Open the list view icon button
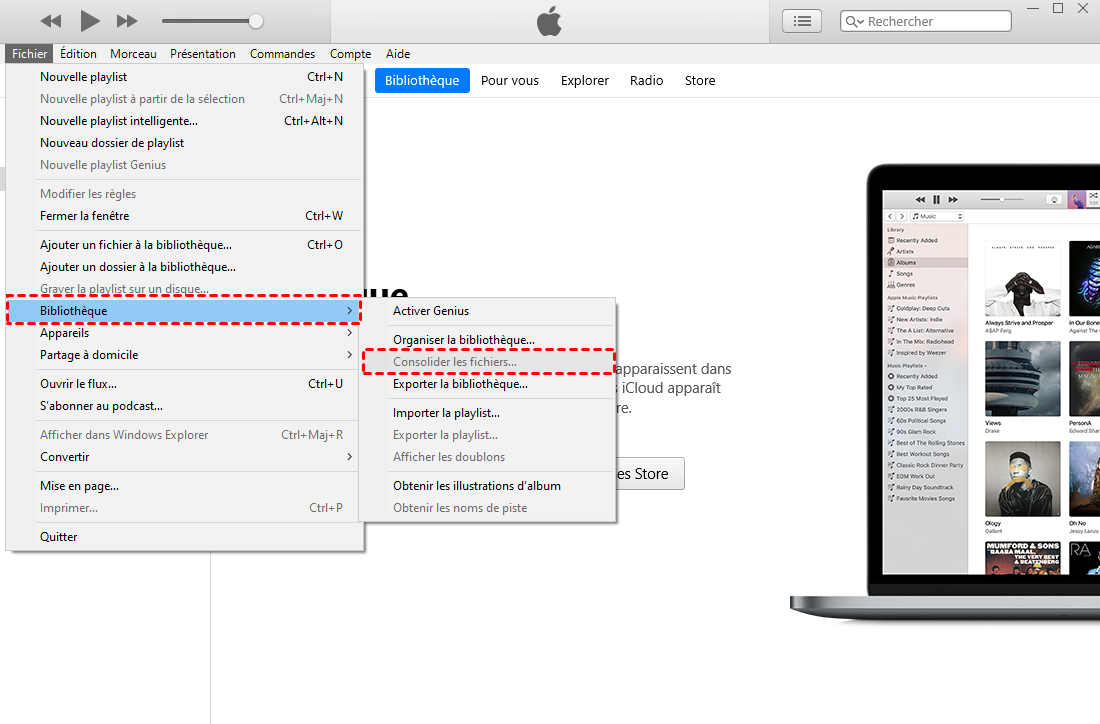 (802, 21)
